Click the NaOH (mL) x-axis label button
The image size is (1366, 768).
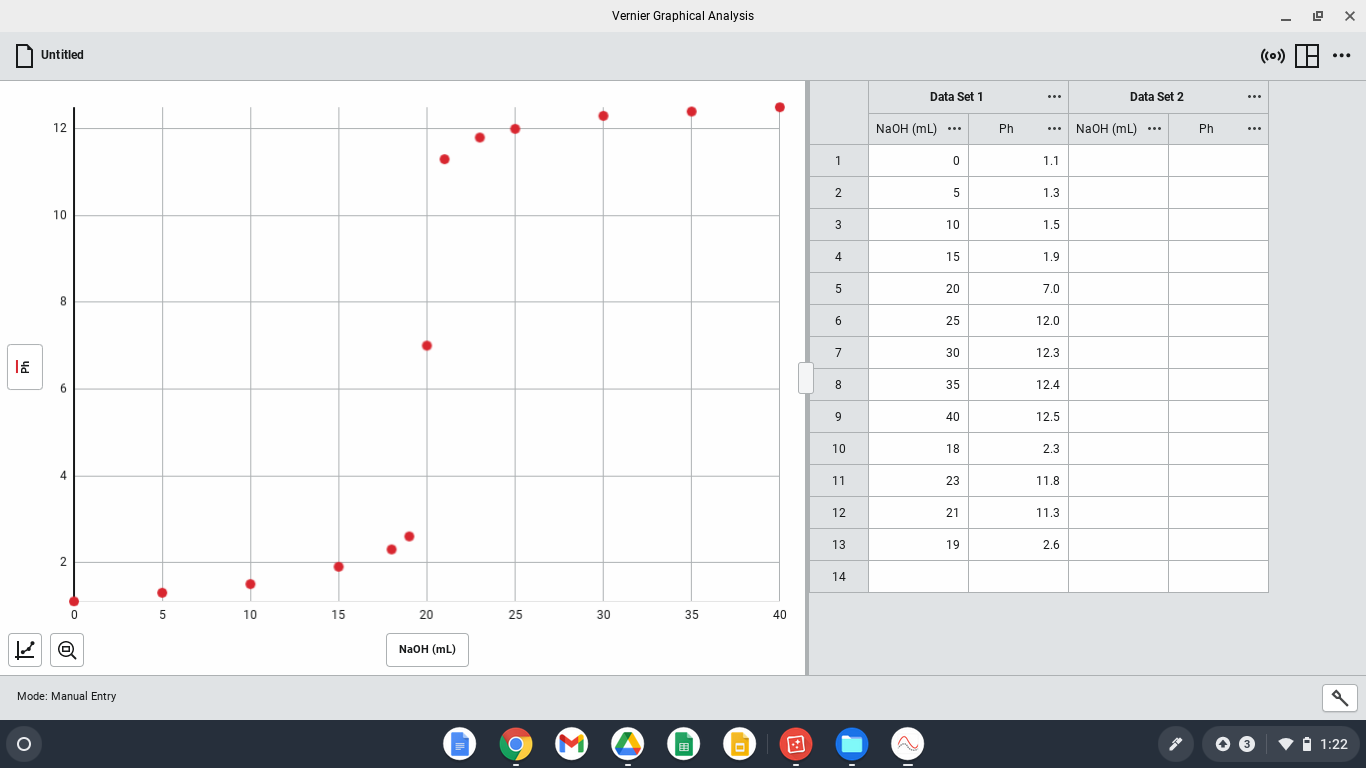click(427, 650)
